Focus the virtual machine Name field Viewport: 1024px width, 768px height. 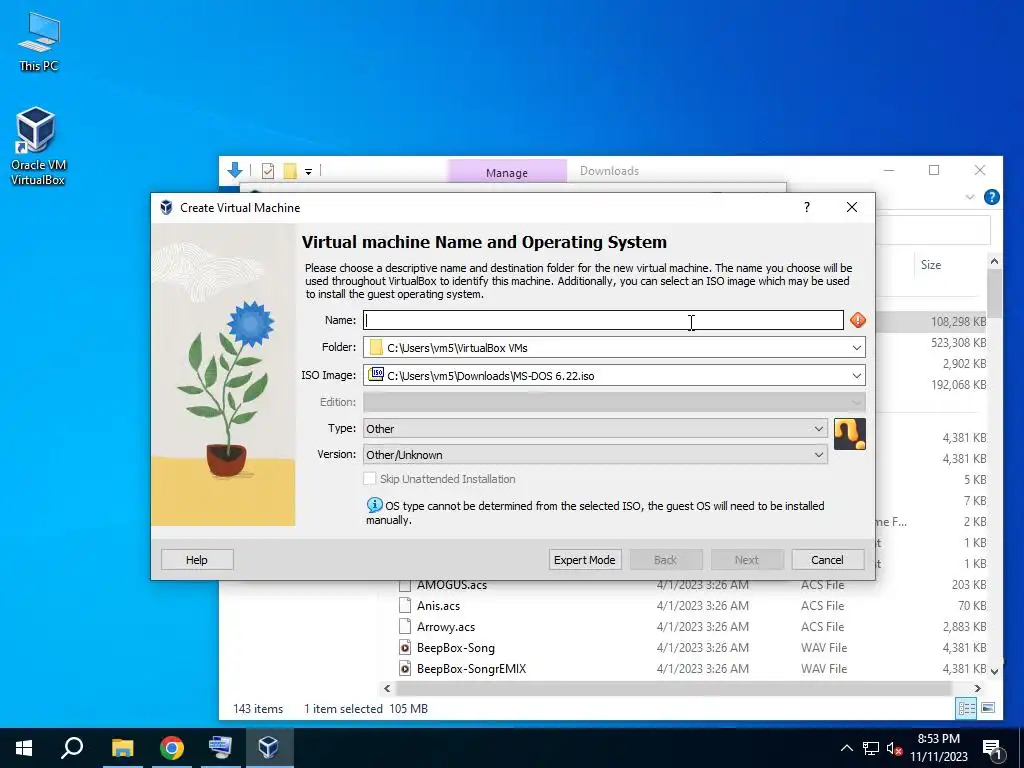click(603, 320)
